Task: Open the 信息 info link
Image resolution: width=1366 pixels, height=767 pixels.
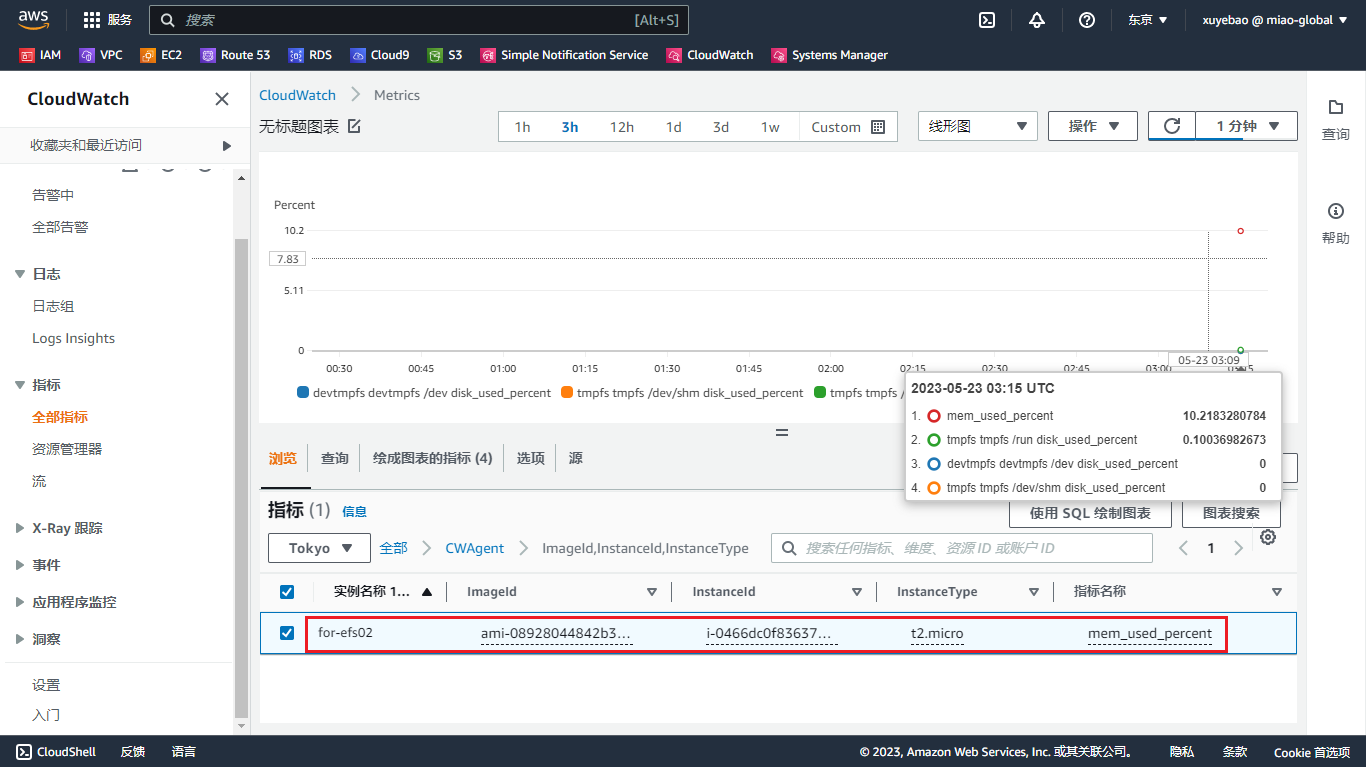Action: point(355,511)
